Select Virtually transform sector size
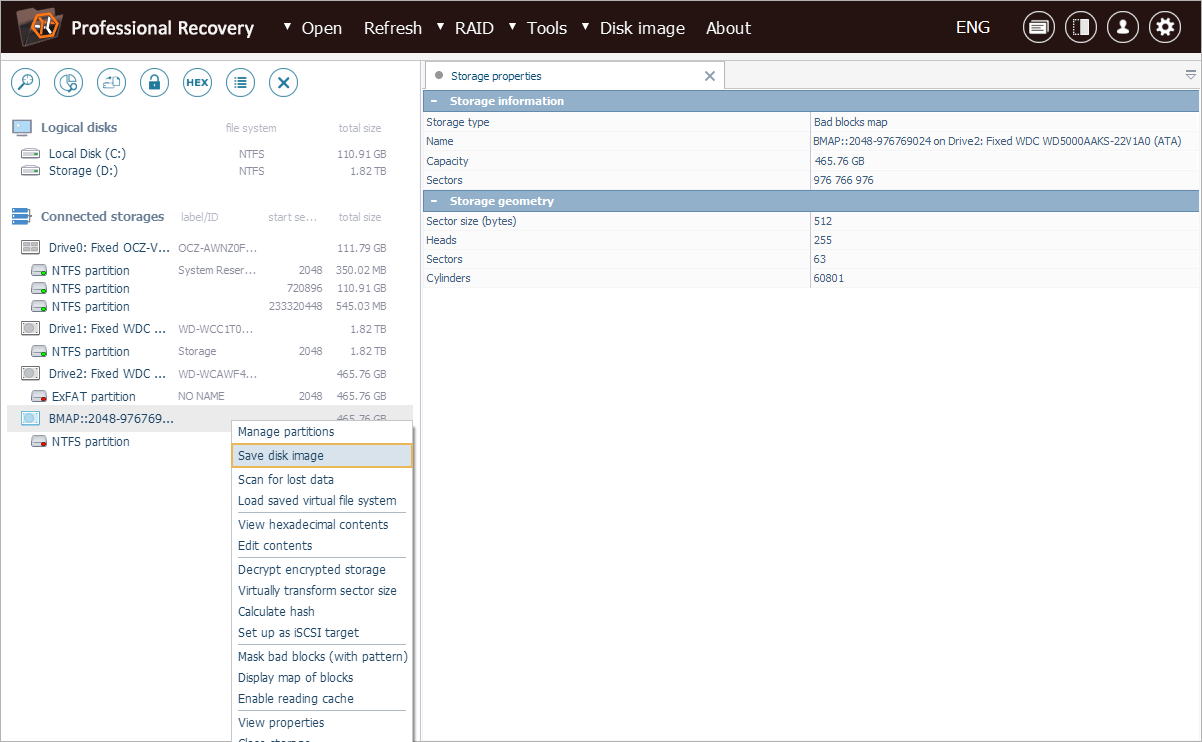The height and width of the screenshot is (742, 1202). (x=321, y=591)
